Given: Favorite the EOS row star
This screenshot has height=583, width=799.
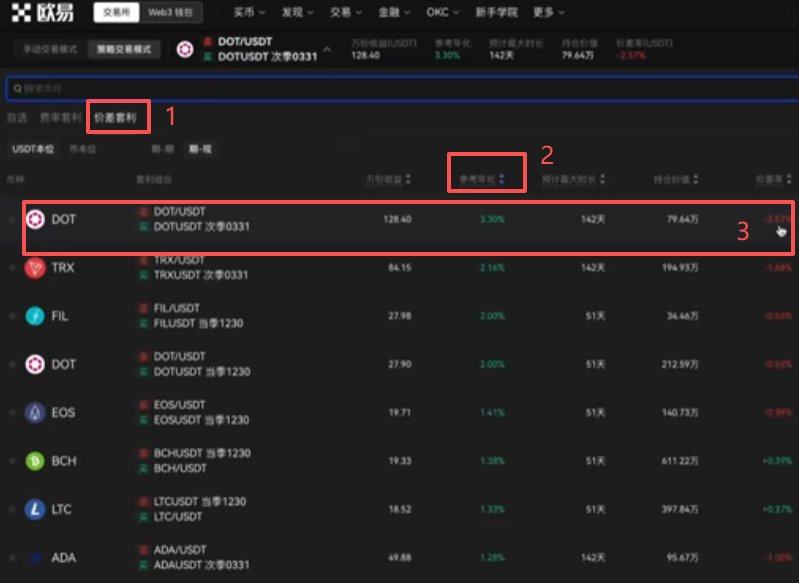Looking at the screenshot, I should [12, 412].
